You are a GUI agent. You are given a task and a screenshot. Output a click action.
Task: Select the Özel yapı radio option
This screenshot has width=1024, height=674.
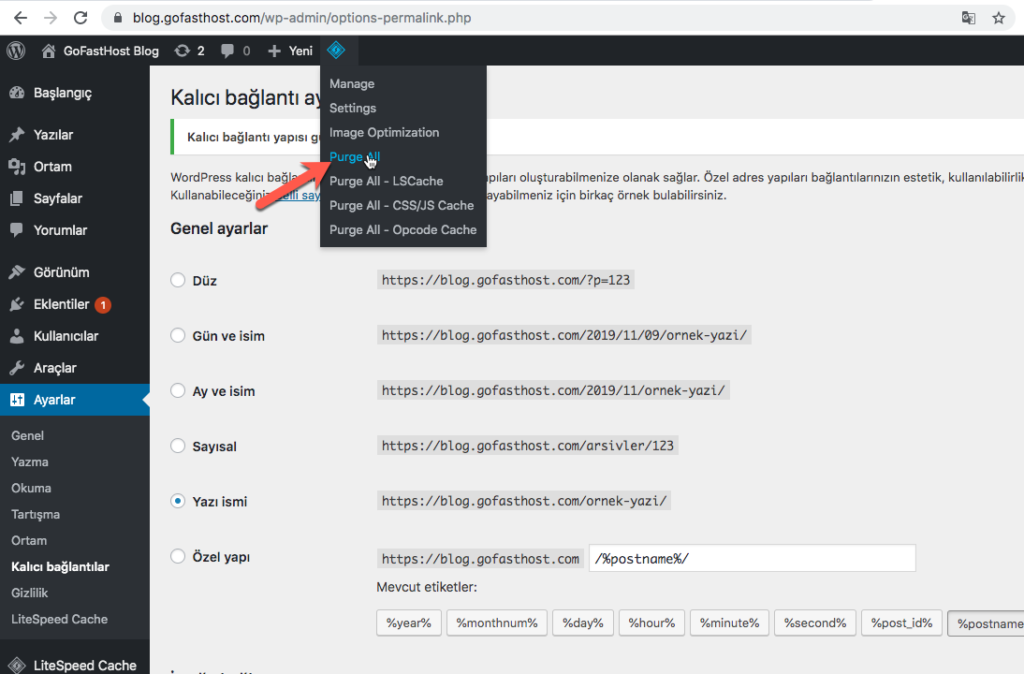click(x=178, y=556)
